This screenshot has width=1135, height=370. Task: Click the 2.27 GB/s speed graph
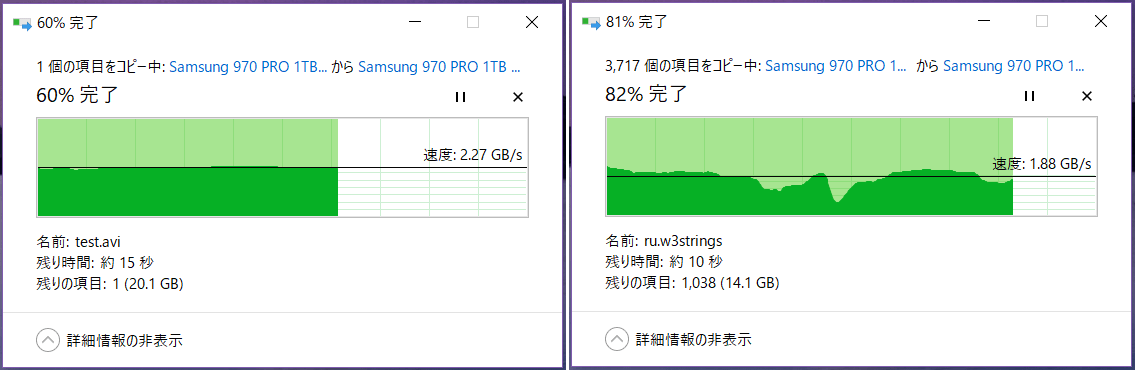click(282, 167)
